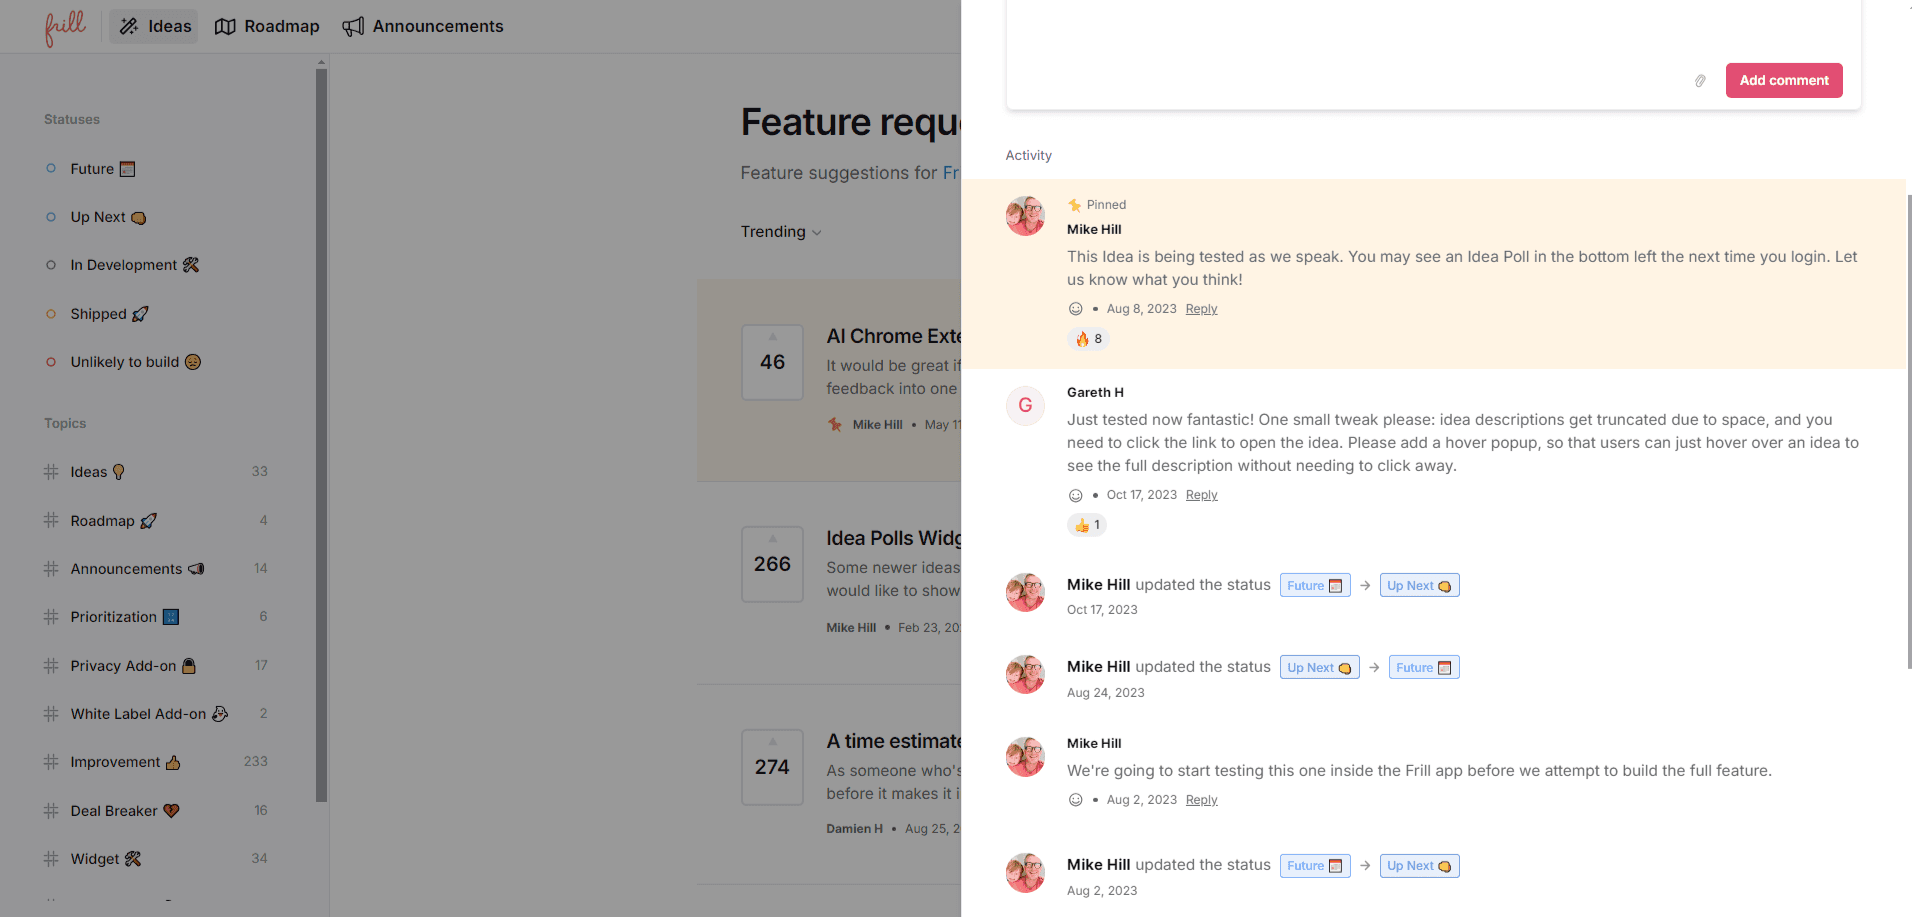Viewport: 1912px width, 917px height.
Task: Click the Topics heading
Action: click(x=65, y=423)
